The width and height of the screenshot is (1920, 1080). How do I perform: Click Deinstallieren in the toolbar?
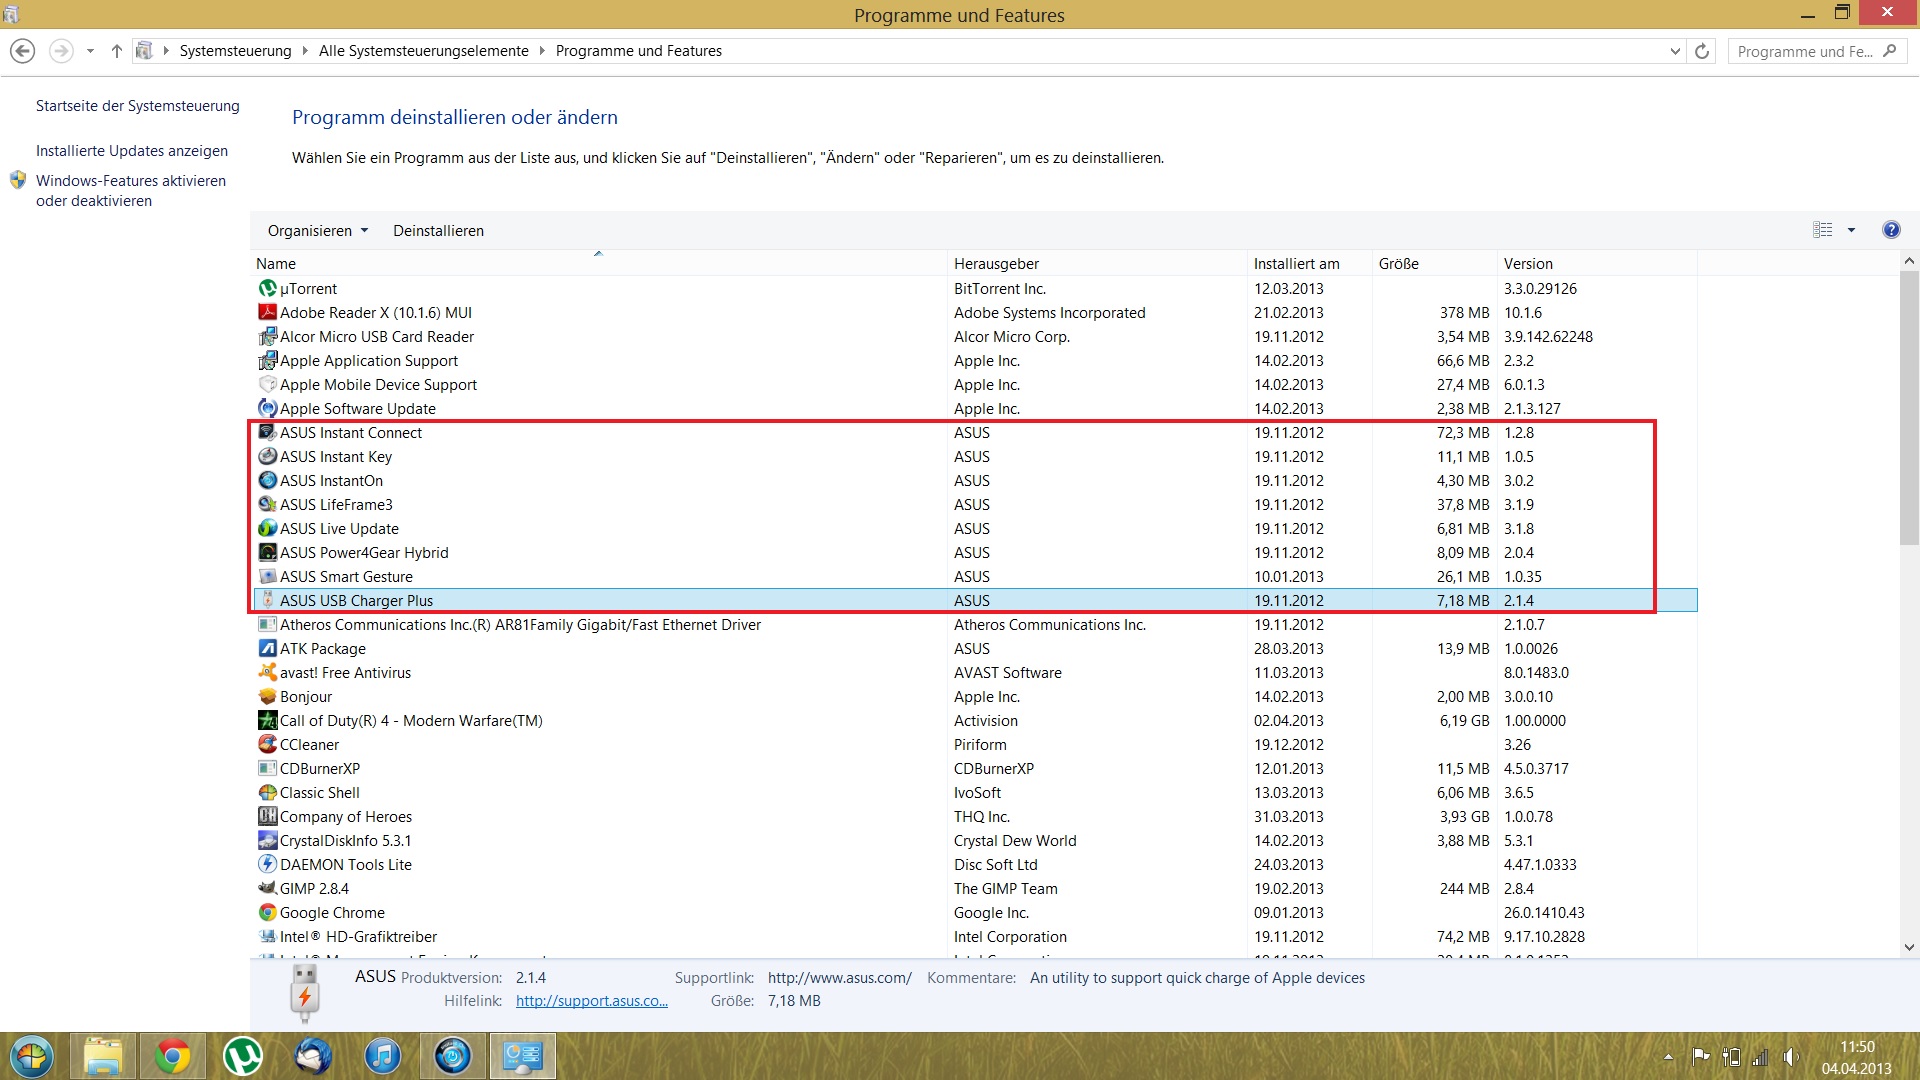pyautogui.click(x=438, y=231)
